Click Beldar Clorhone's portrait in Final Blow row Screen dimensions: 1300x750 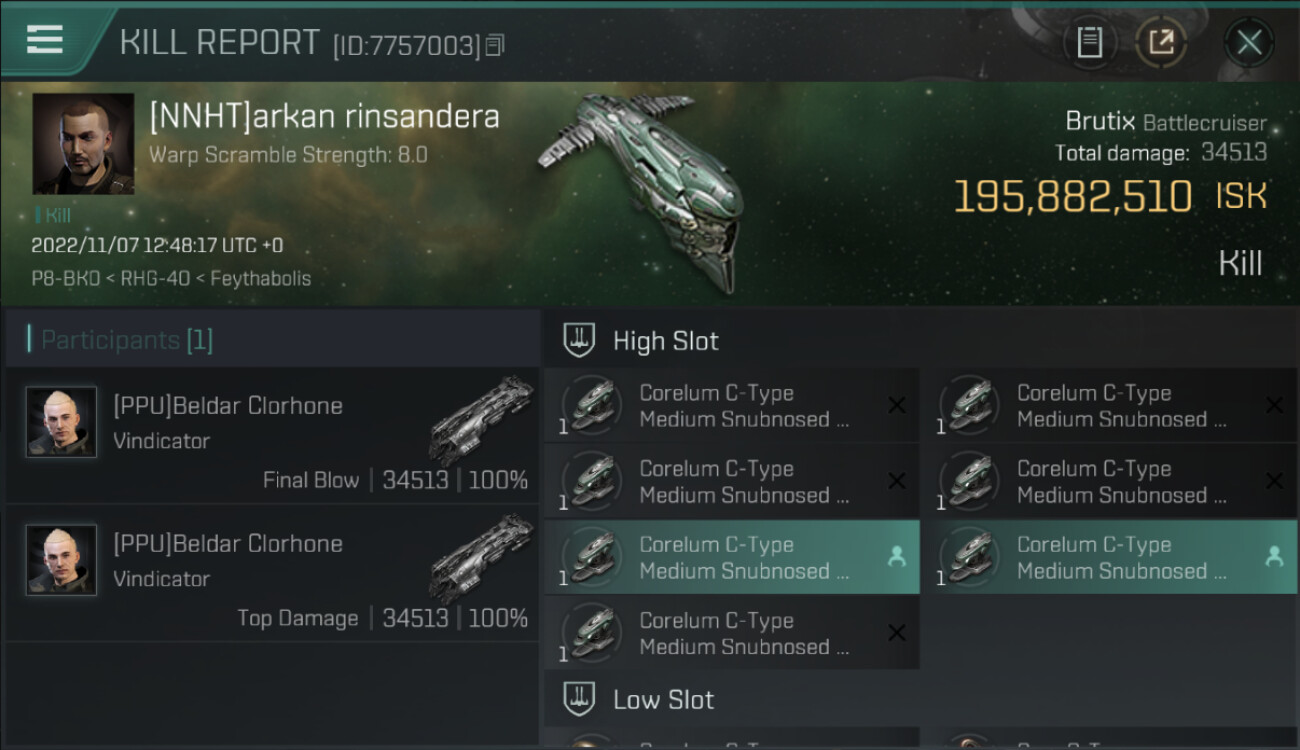[62, 422]
